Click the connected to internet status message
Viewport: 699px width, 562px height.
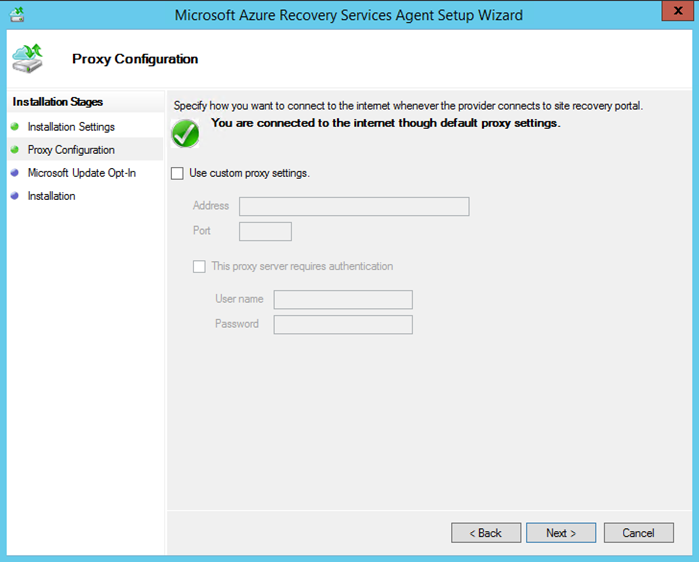386,123
